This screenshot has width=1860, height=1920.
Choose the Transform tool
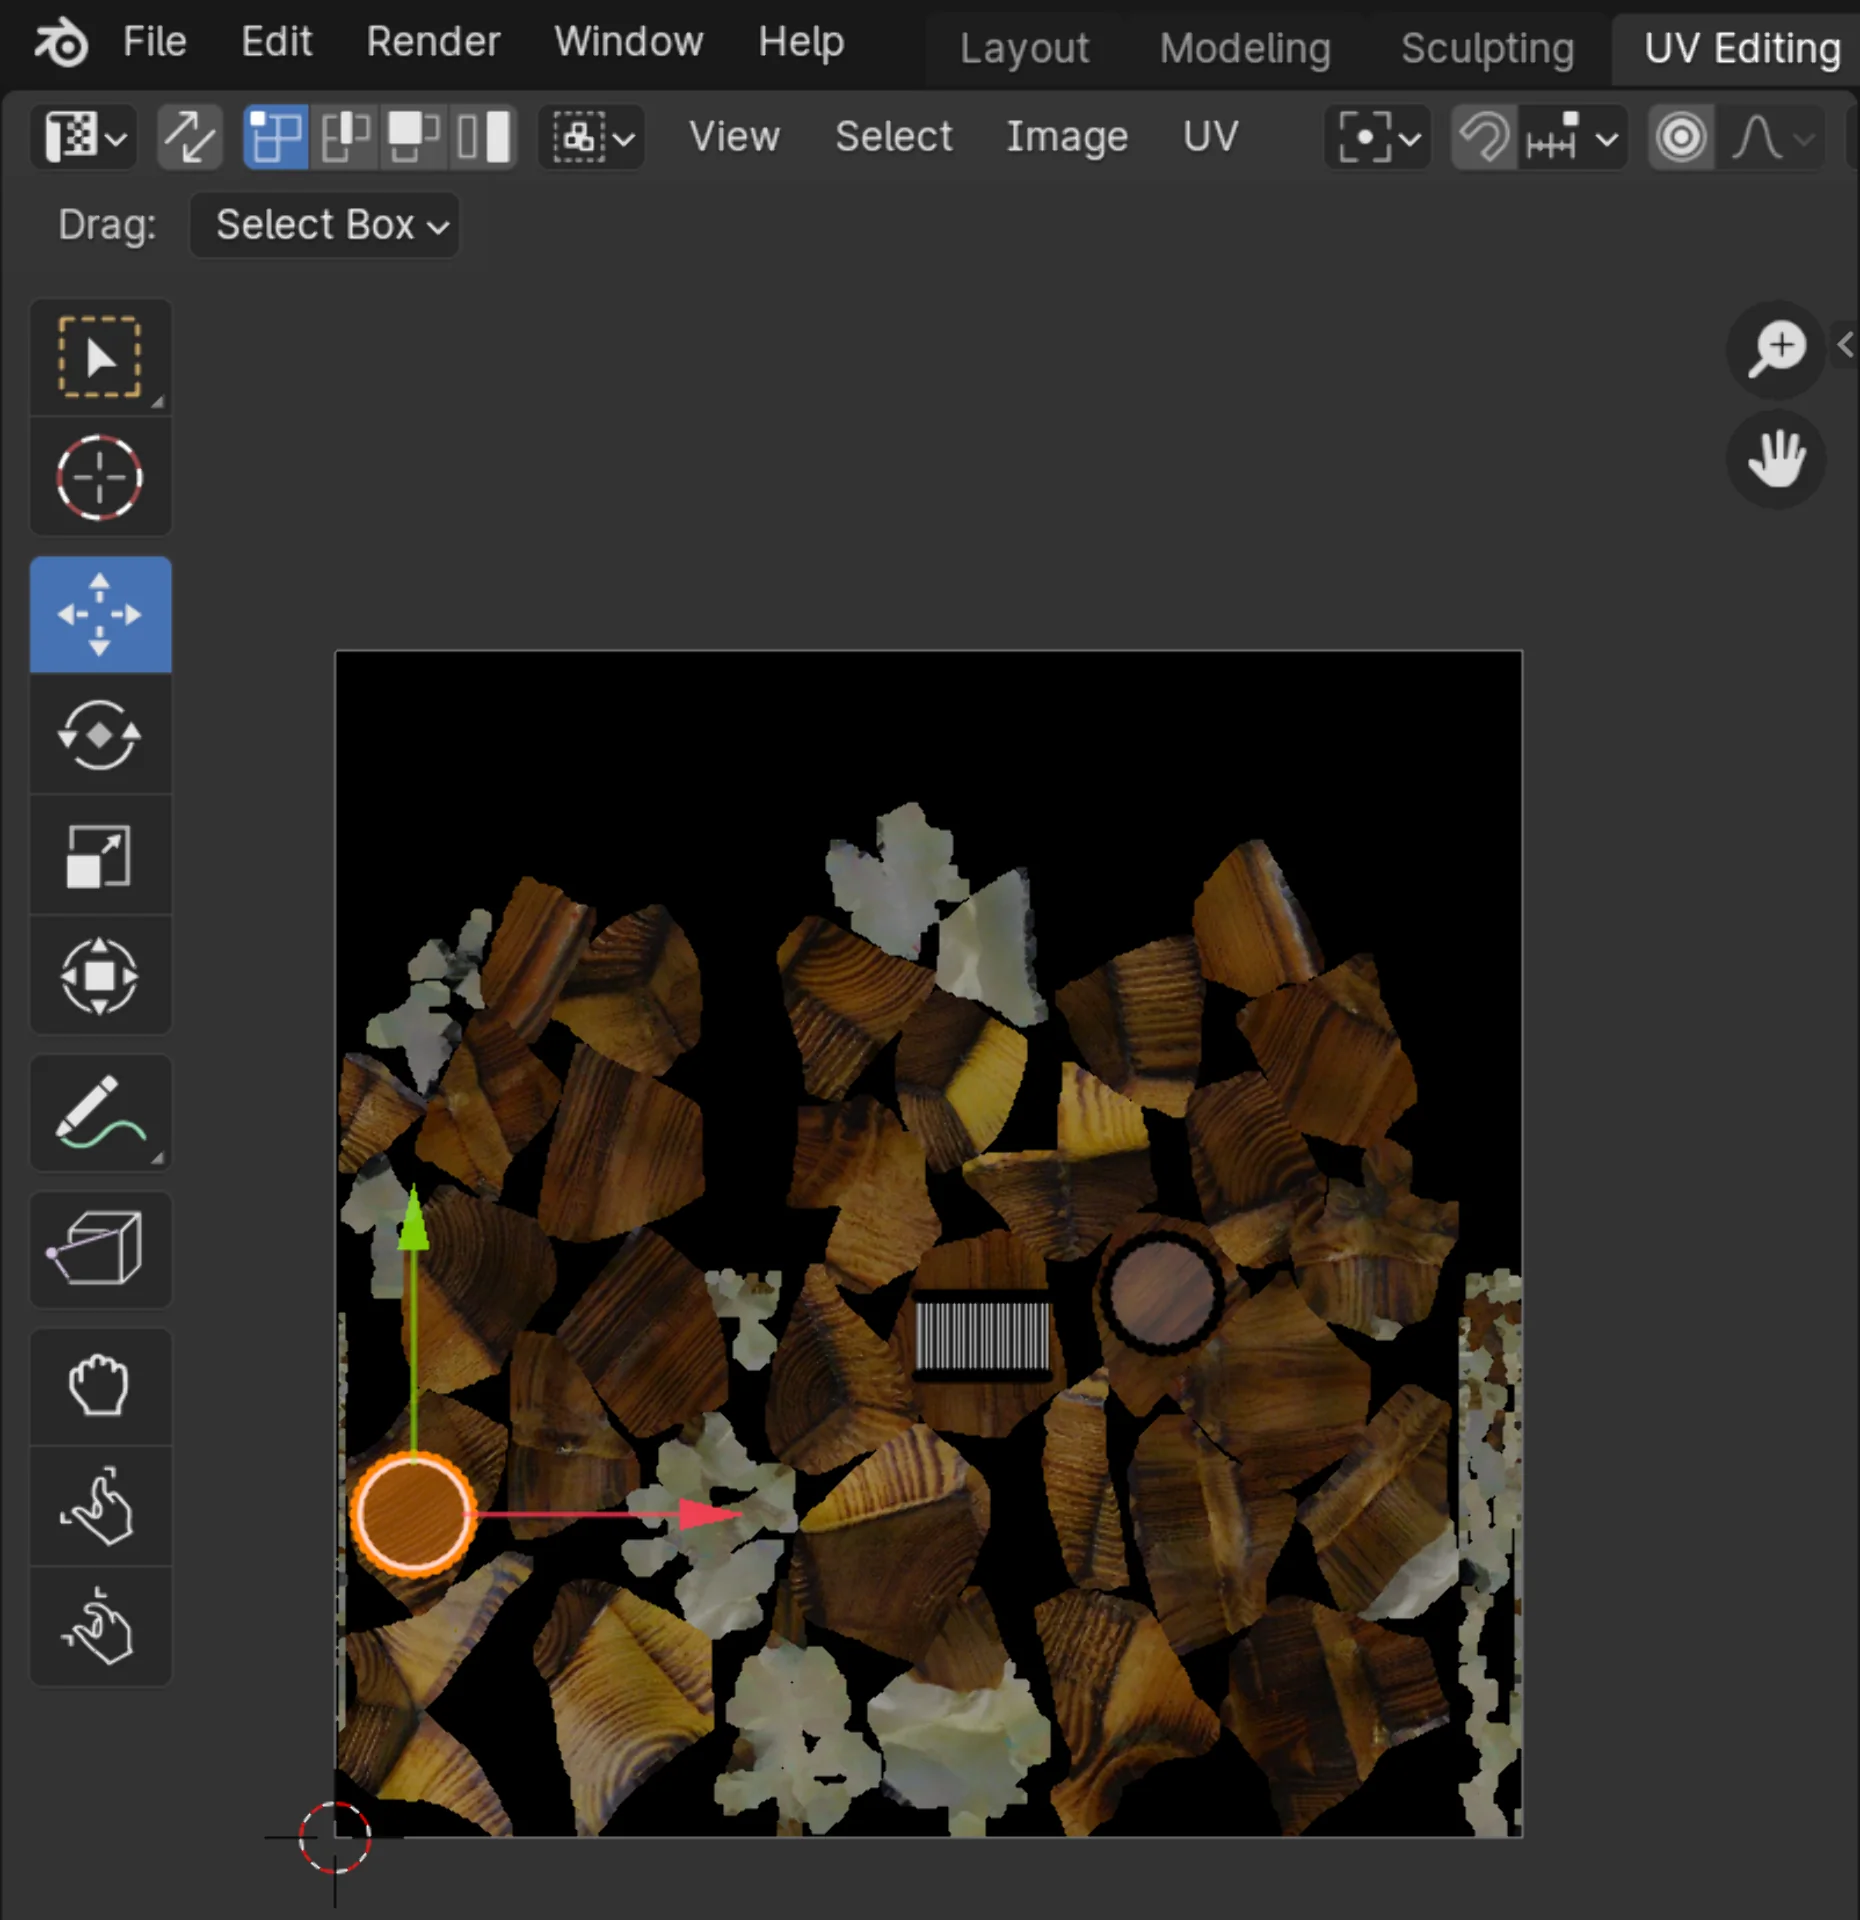(100, 976)
